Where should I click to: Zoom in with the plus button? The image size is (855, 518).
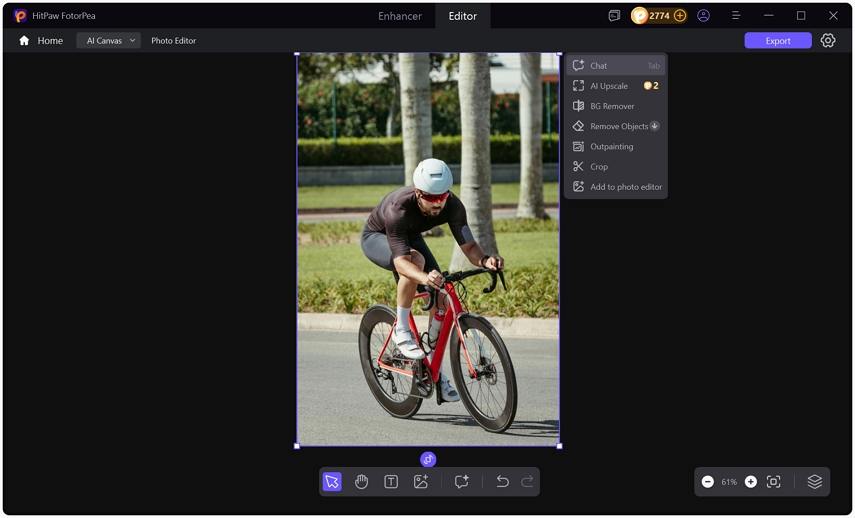(x=751, y=482)
